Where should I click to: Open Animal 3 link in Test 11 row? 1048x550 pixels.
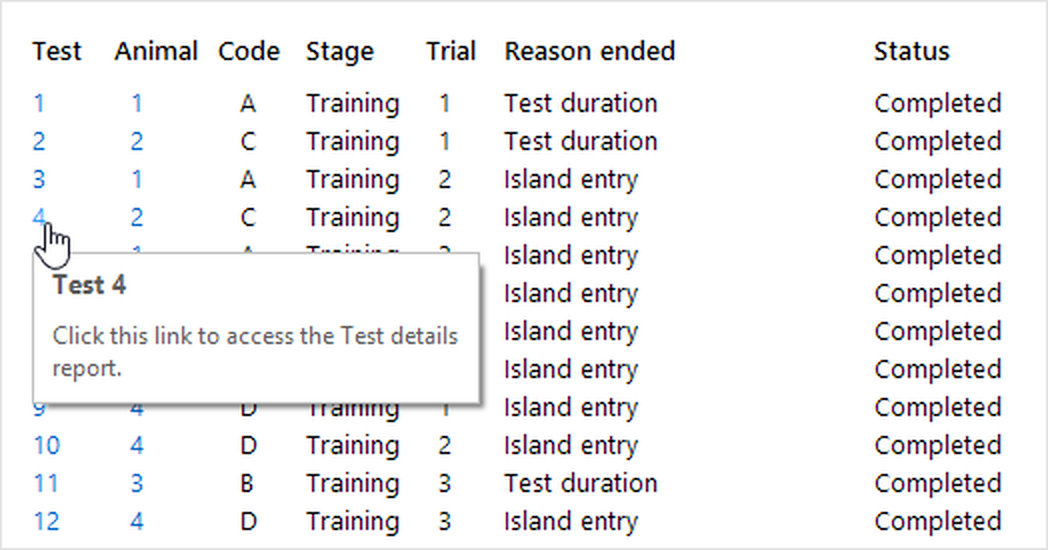click(136, 484)
